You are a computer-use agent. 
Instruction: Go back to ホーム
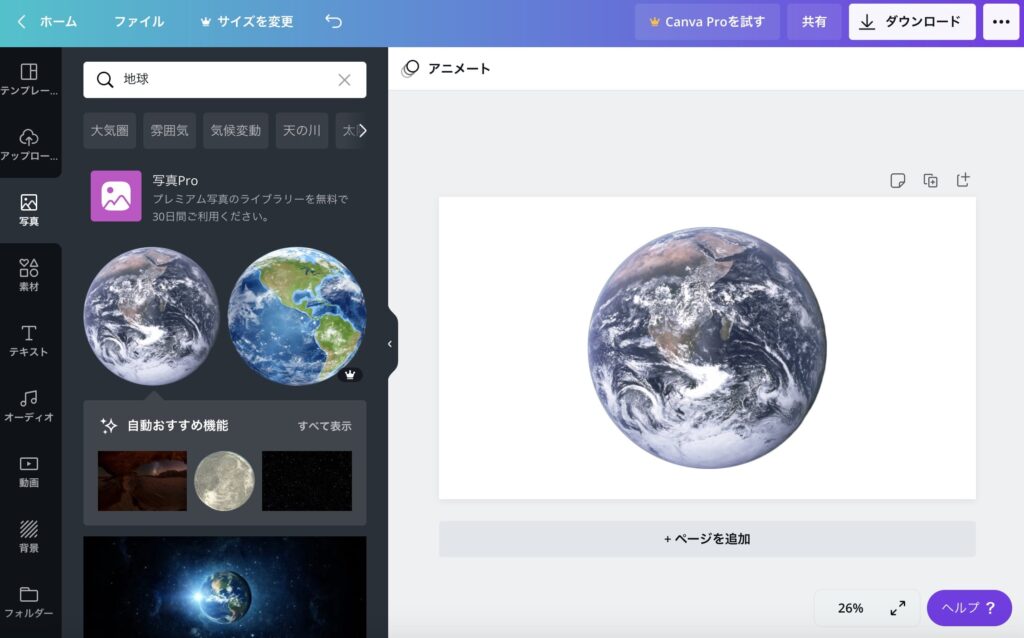coord(47,22)
